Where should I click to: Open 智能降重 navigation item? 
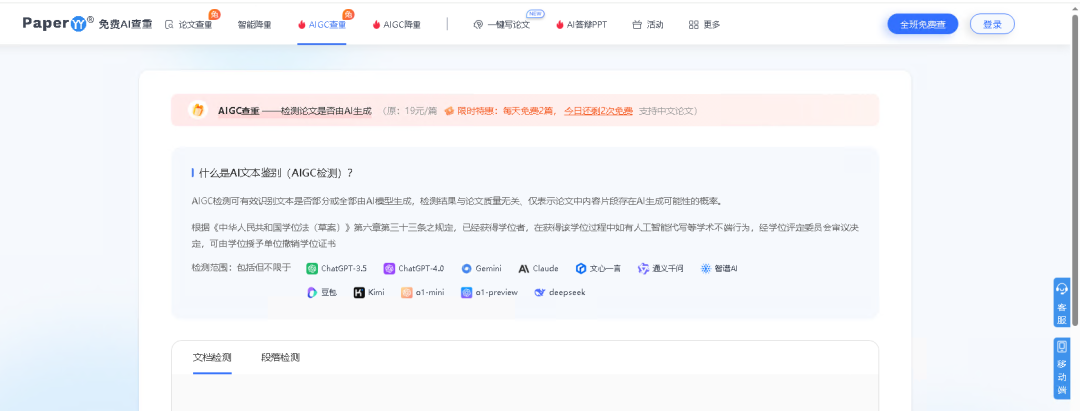254,25
